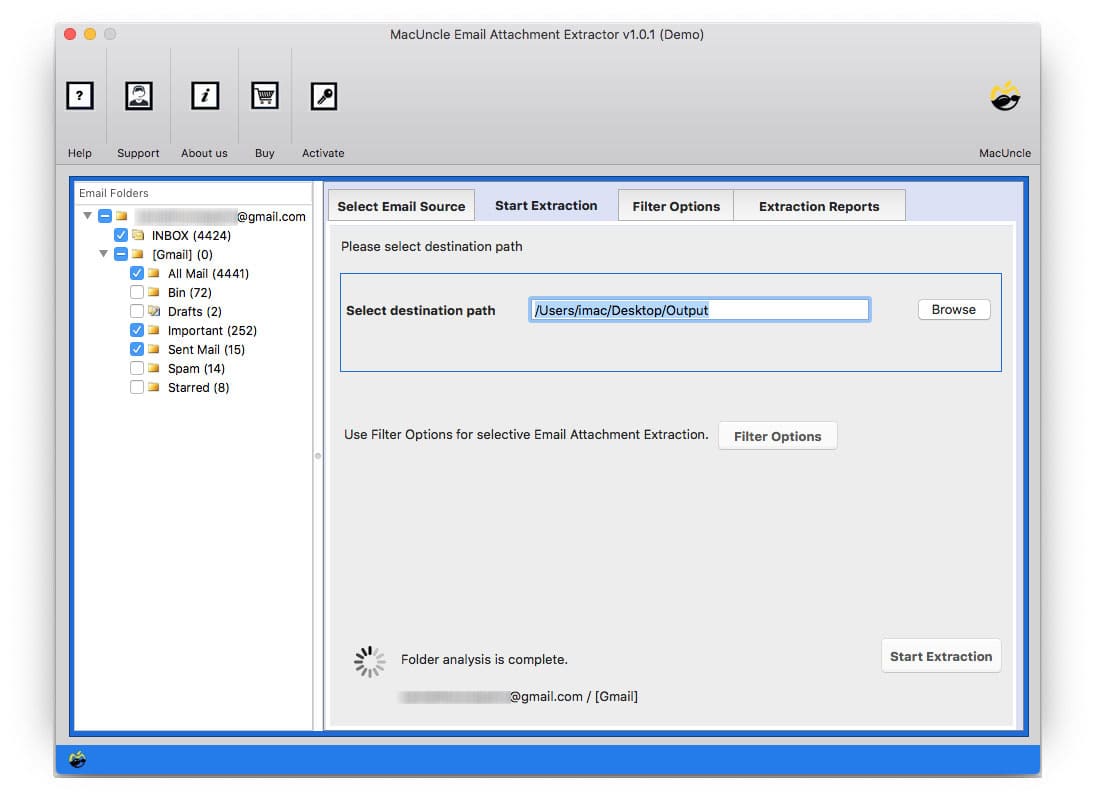Open the Activate license dialog
Screen dimensions: 1096x799
323,96
